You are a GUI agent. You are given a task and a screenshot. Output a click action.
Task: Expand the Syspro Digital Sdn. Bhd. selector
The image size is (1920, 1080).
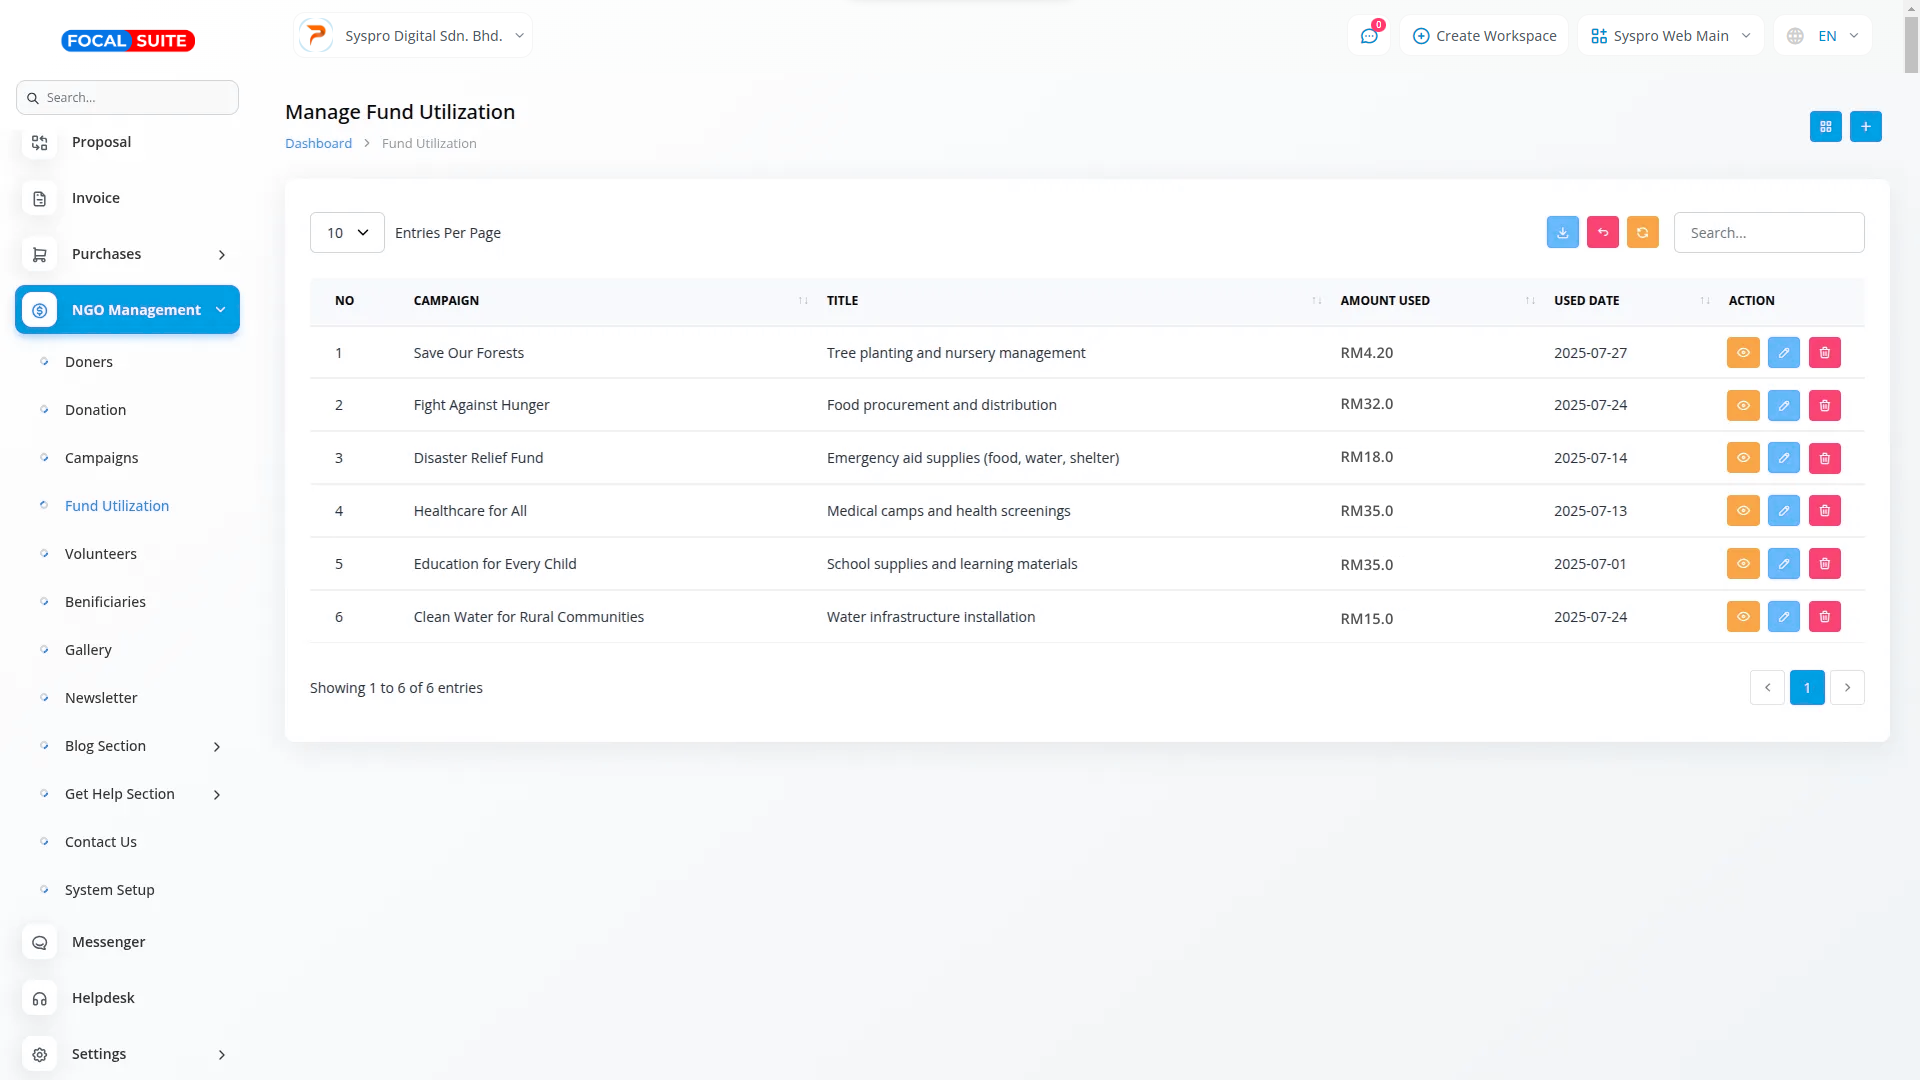pyautogui.click(x=413, y=36)
